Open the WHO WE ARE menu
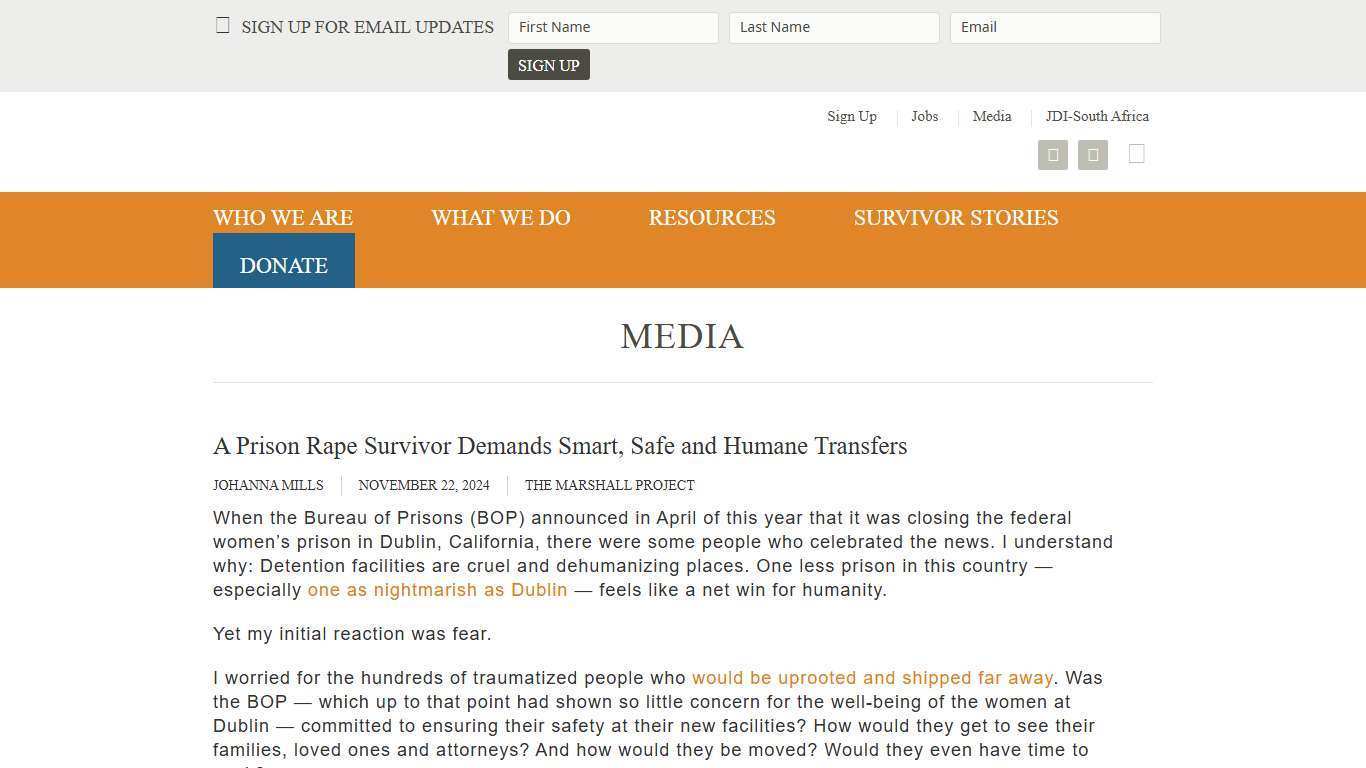The width and height of the screenshot is (1366, 768). click(x=283, y=217)
